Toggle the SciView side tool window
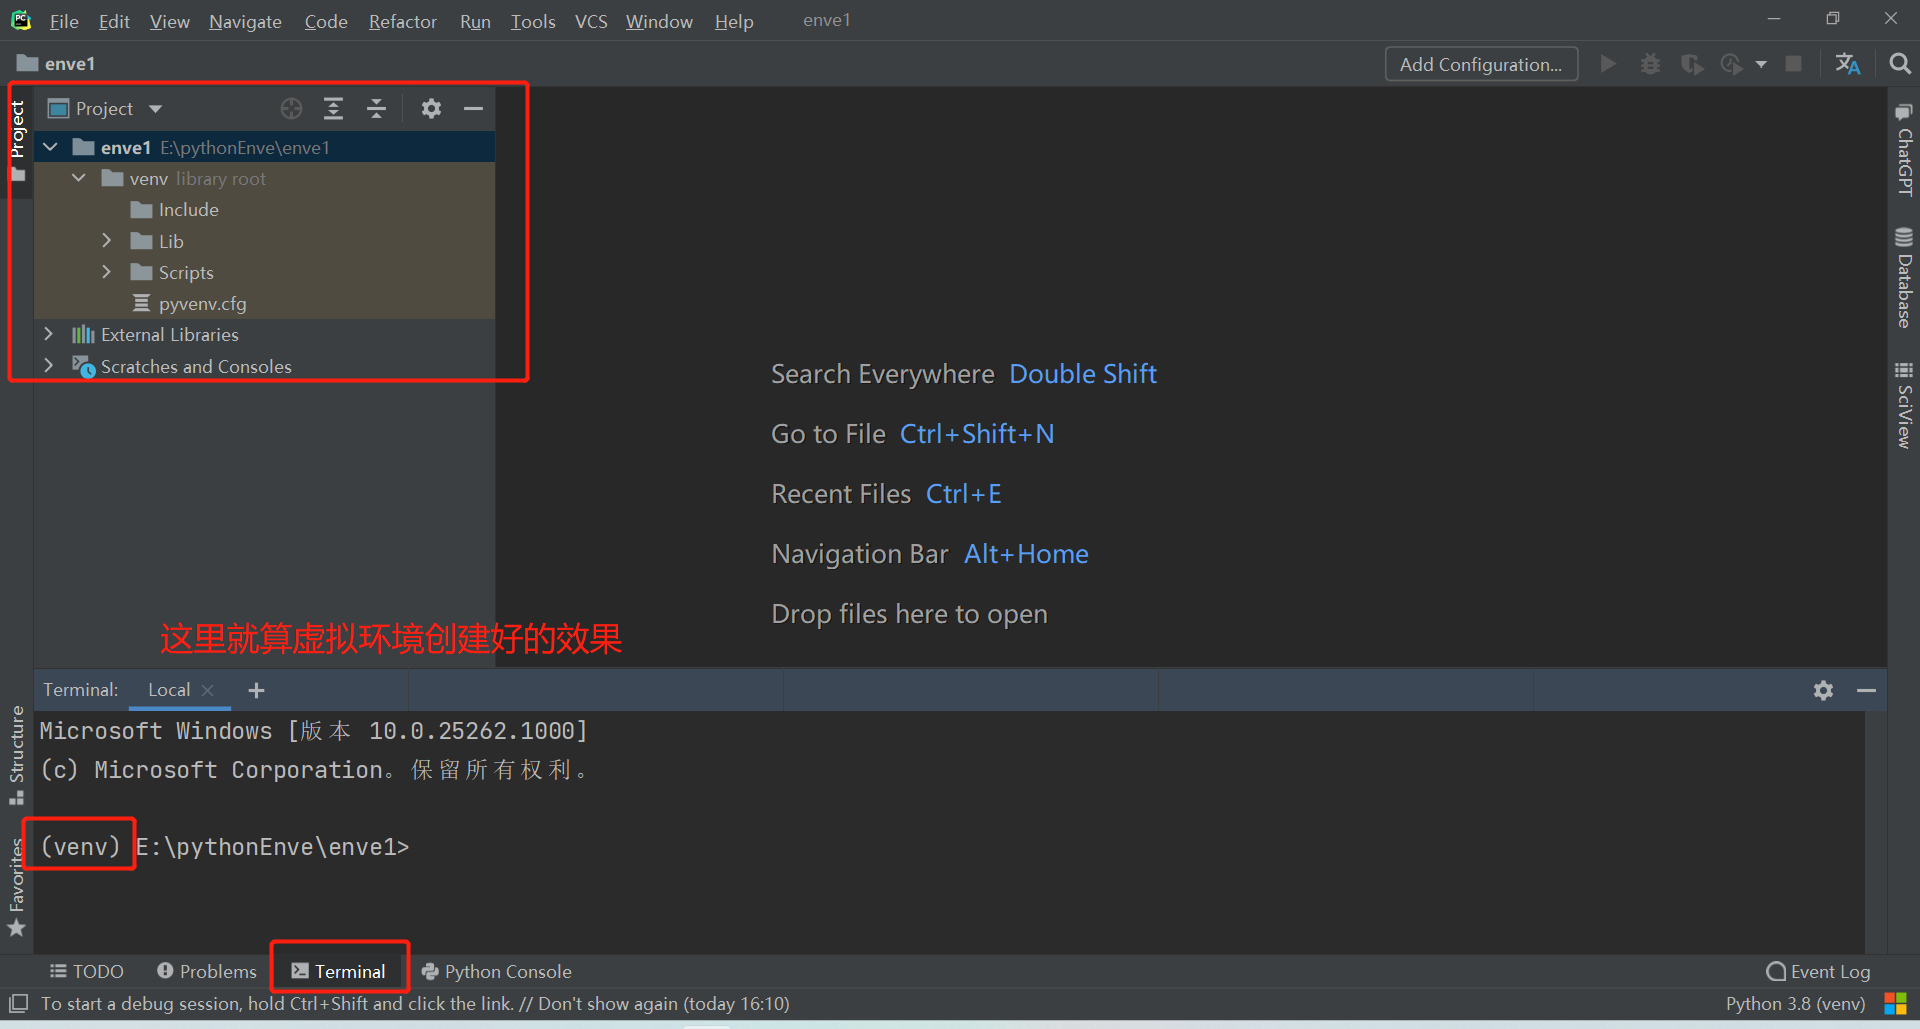1920x1029 pixels. pos(1904,405)
